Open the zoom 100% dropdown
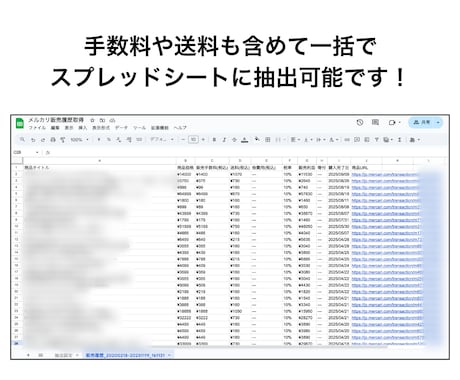The height and width of the screenshot is (380, 460). (x=79, y=140)
